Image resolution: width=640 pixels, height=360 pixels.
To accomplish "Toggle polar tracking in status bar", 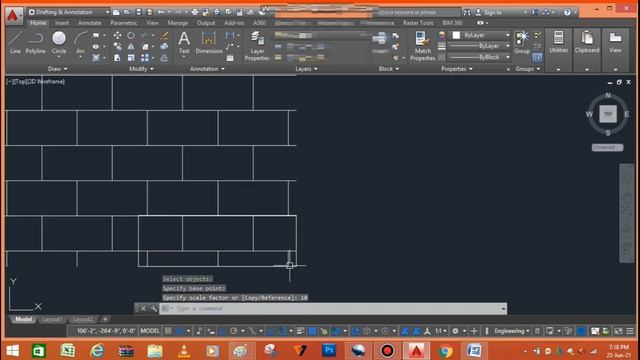I will click(x=233, y=331).
